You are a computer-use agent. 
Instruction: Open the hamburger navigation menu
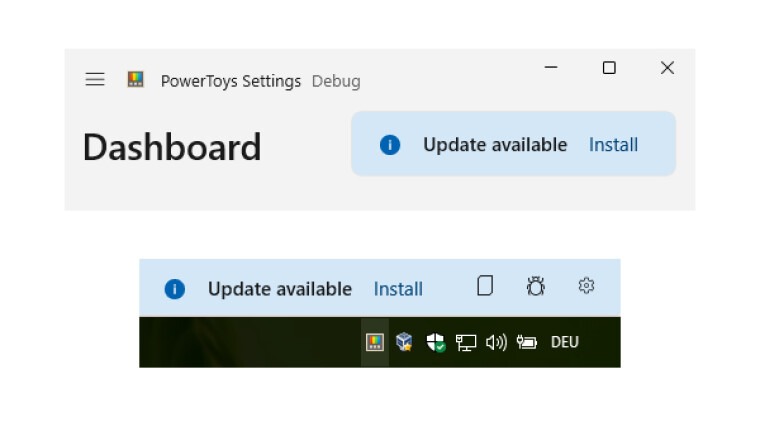95,80
